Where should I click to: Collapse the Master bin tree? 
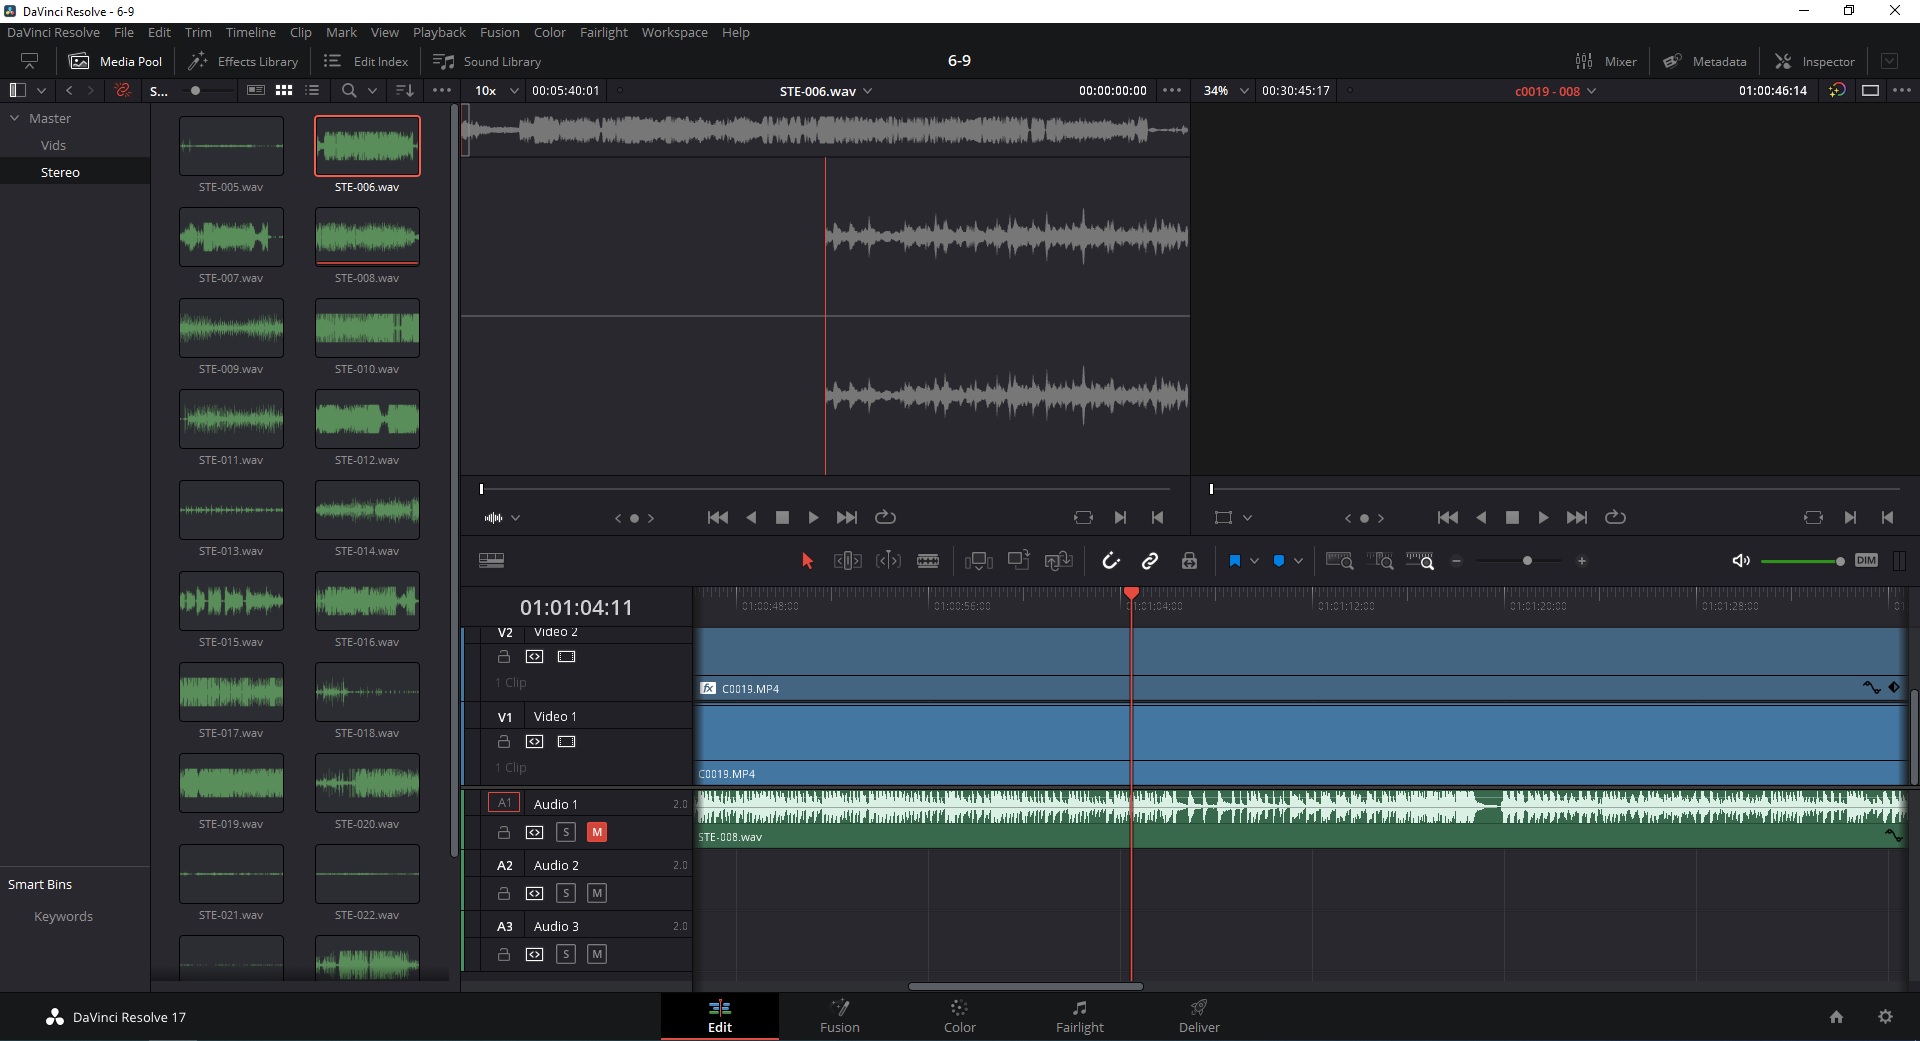(x=15, y=118)
